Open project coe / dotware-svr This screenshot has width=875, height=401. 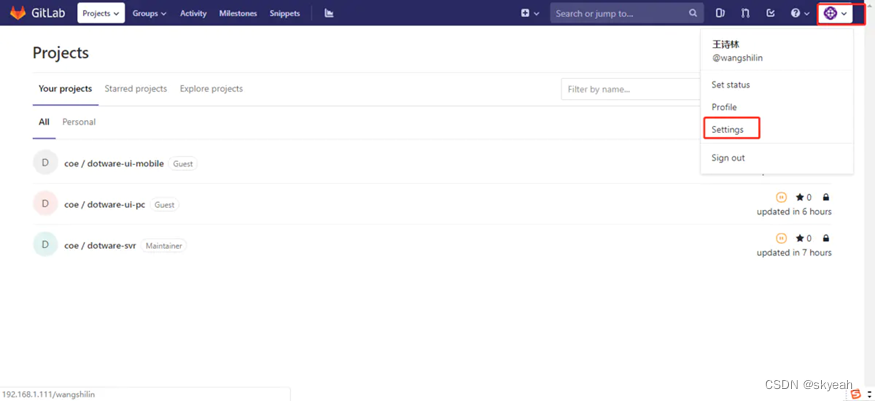pos(100,245)
